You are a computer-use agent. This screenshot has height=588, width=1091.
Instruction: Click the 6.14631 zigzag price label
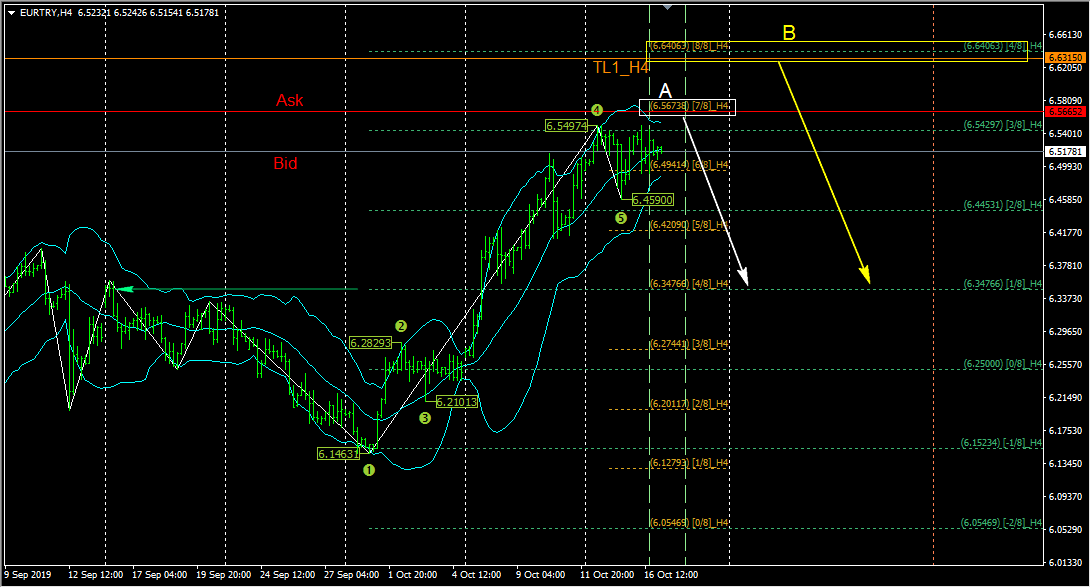338,454
